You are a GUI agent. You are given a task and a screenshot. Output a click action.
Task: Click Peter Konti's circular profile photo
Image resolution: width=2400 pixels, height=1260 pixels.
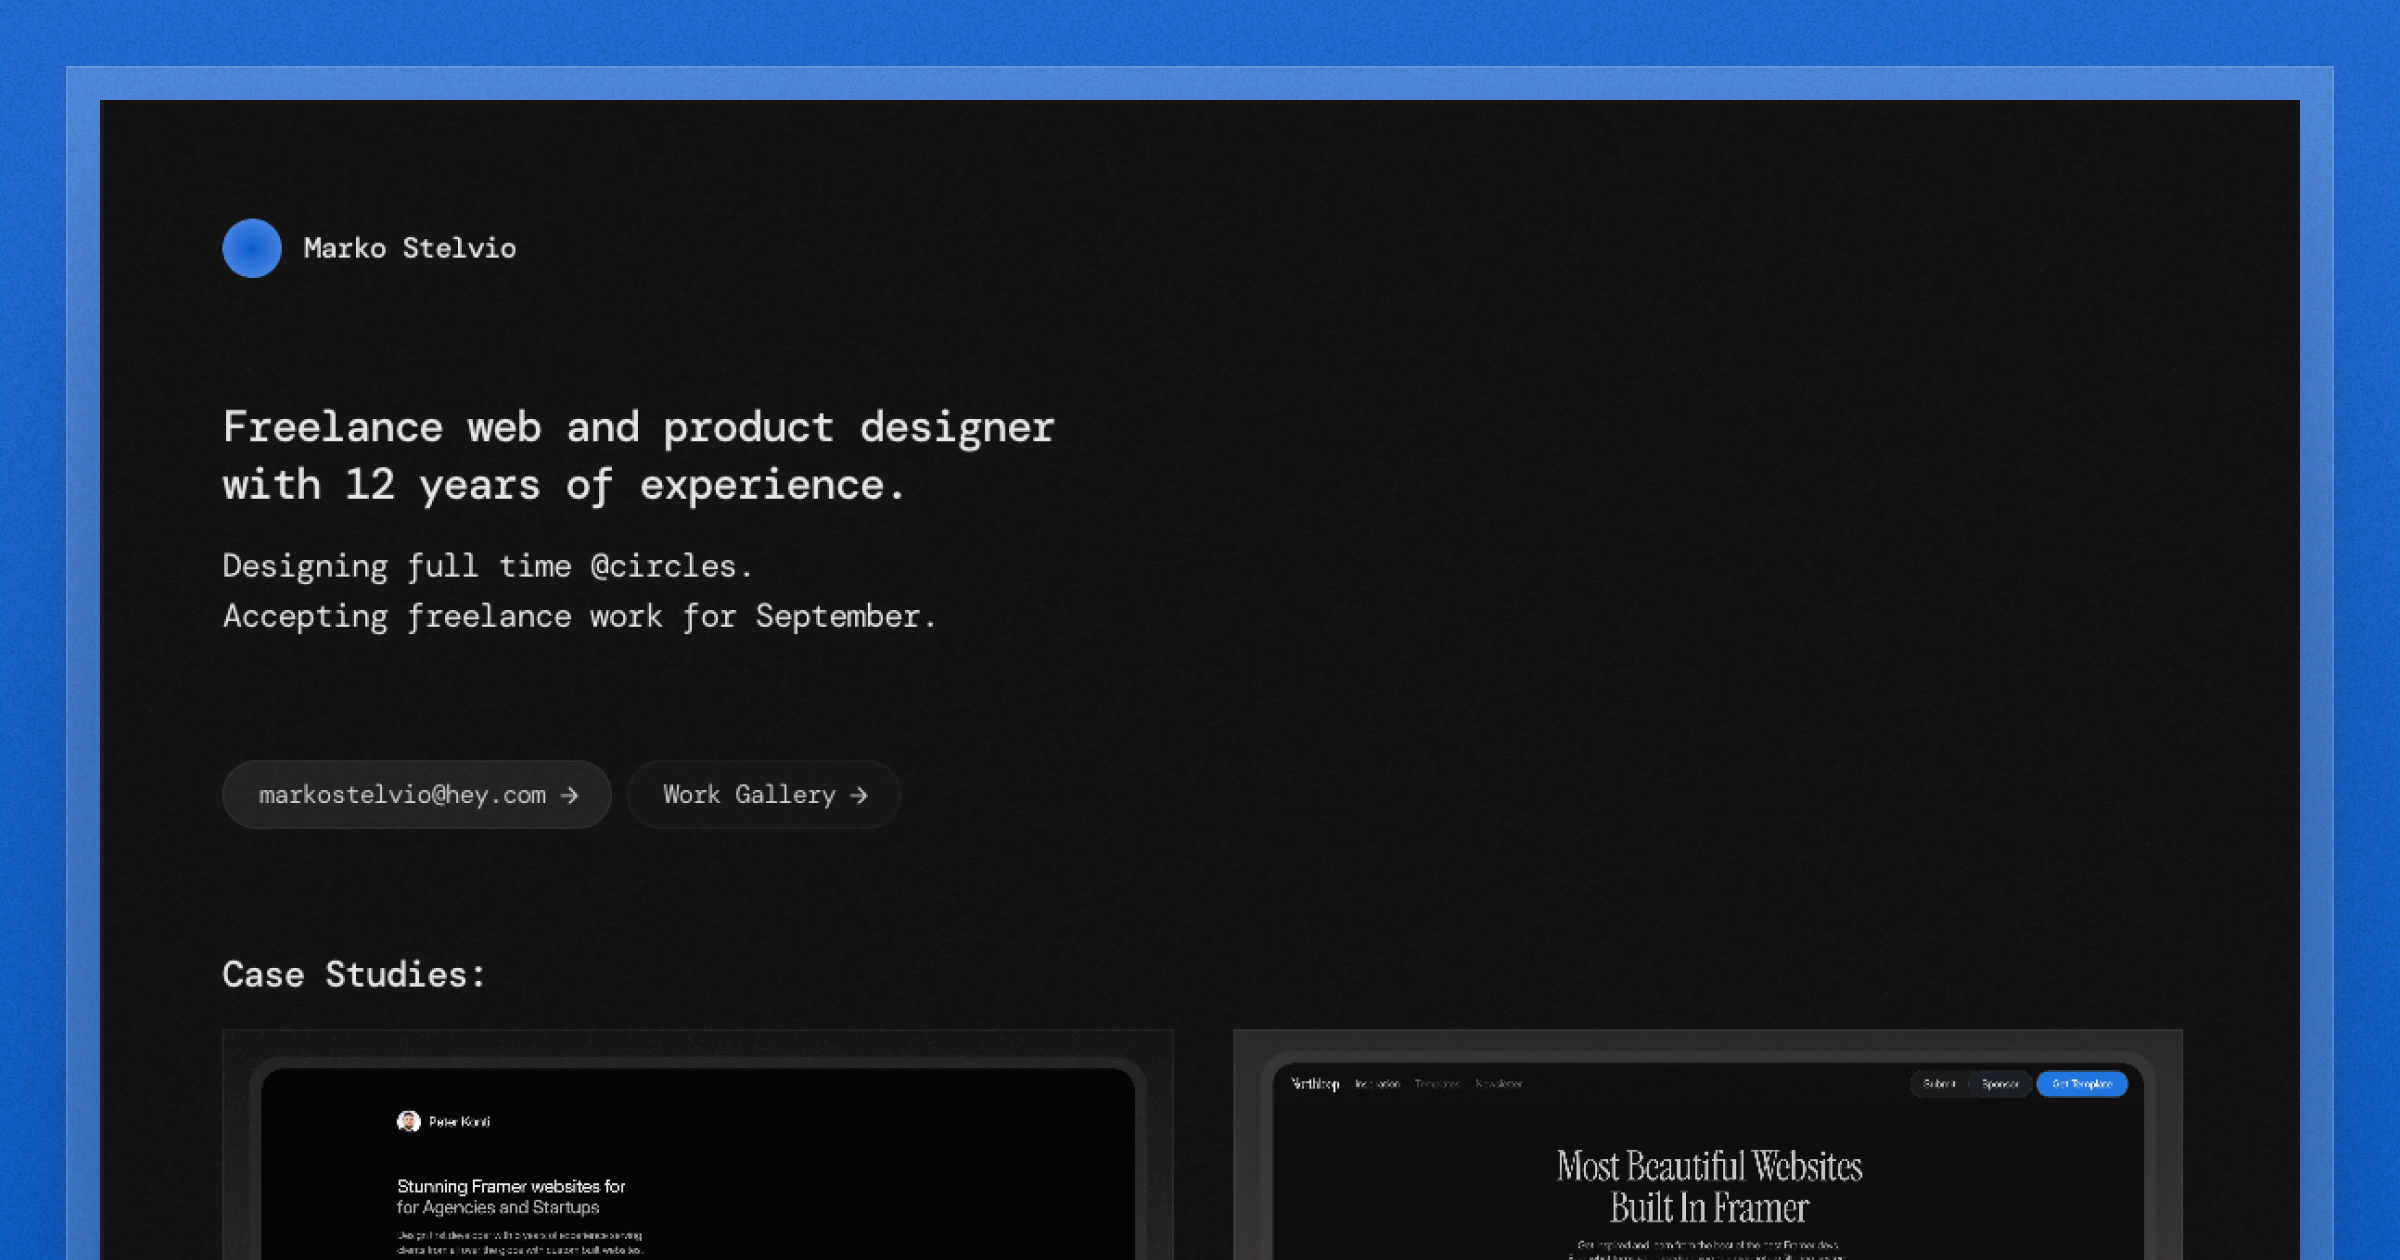point(408,1121)
